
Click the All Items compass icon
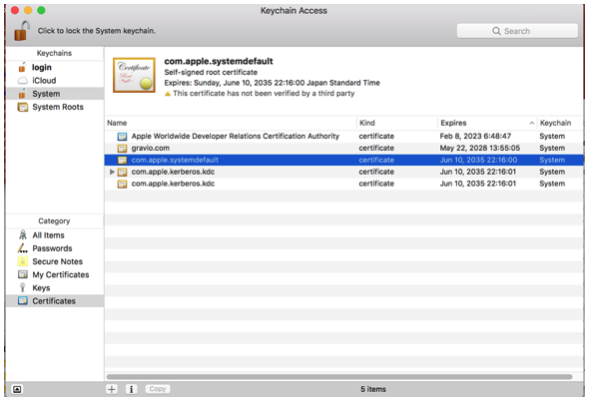23,235
